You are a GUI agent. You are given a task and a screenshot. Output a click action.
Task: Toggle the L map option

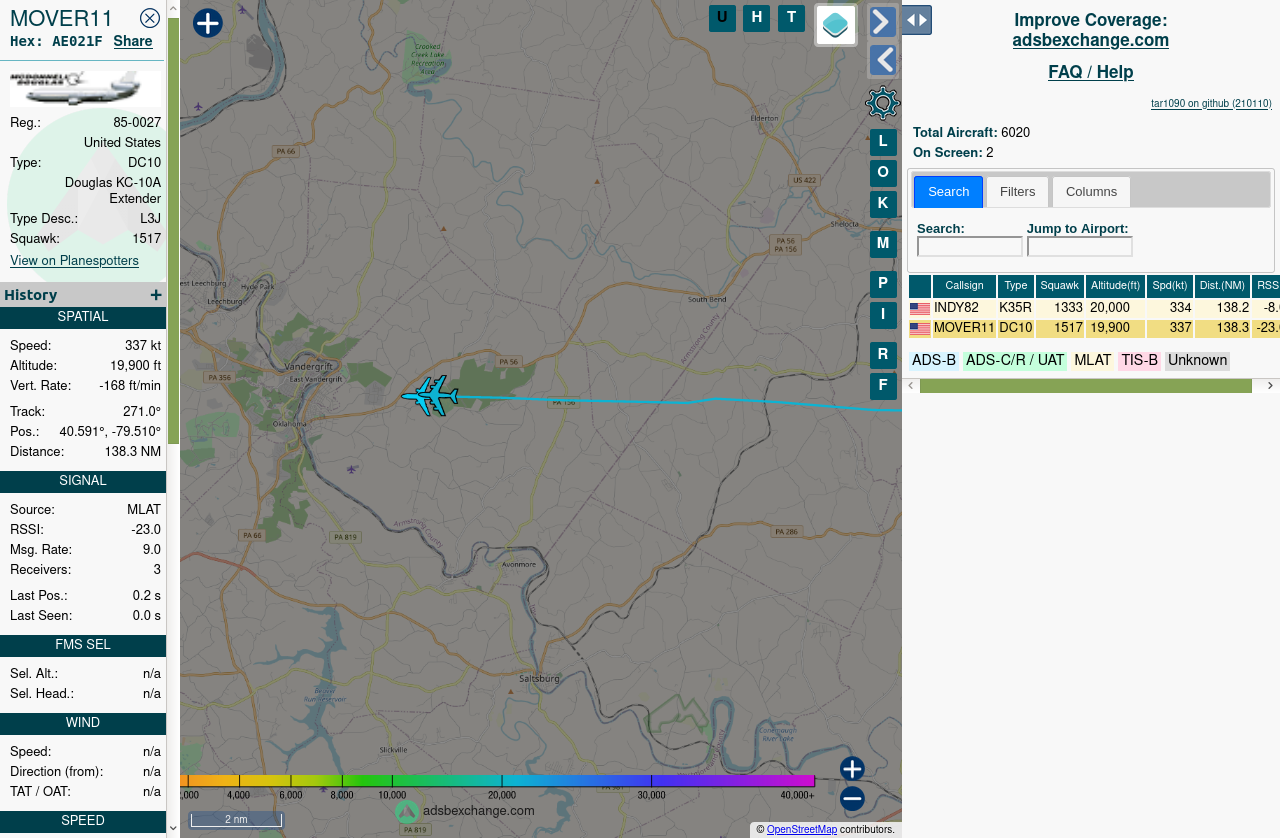(883, 142)
